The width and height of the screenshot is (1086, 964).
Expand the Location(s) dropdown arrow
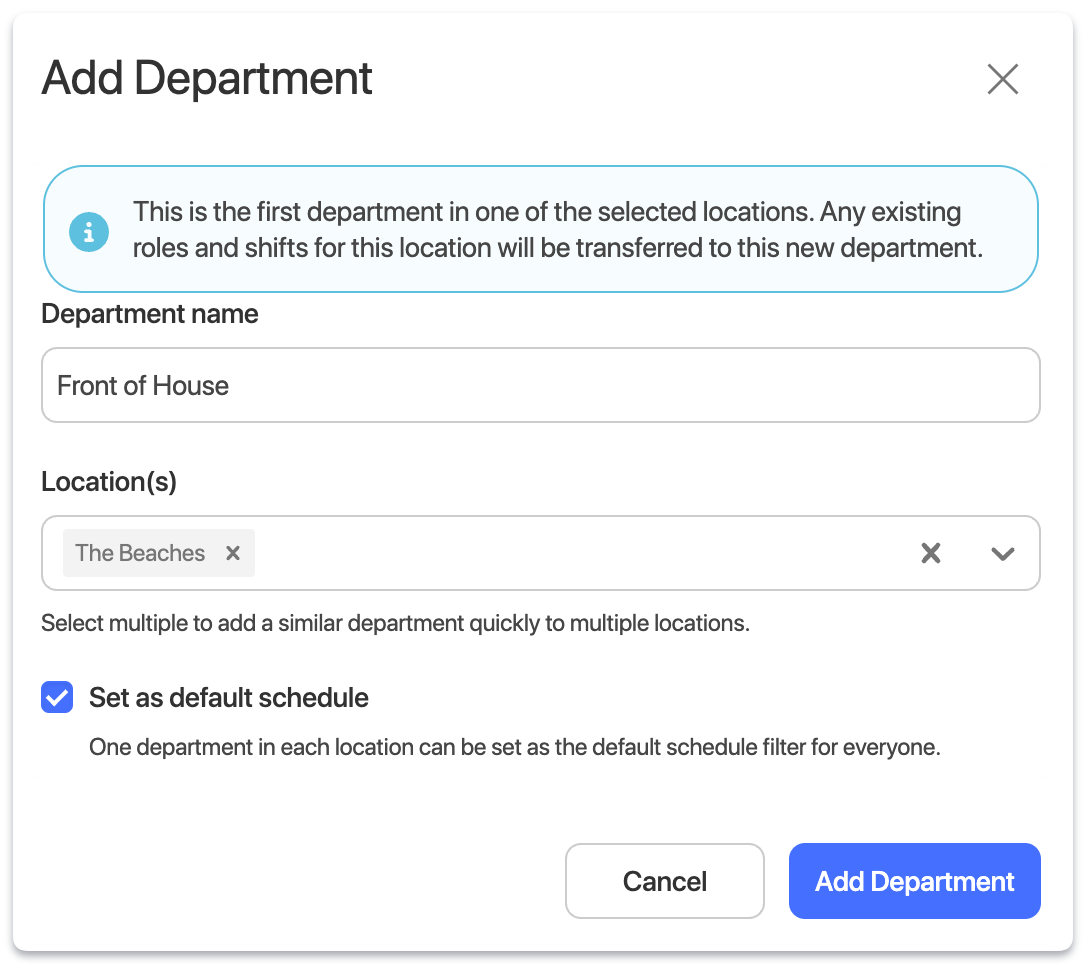tap(1002, 553)
